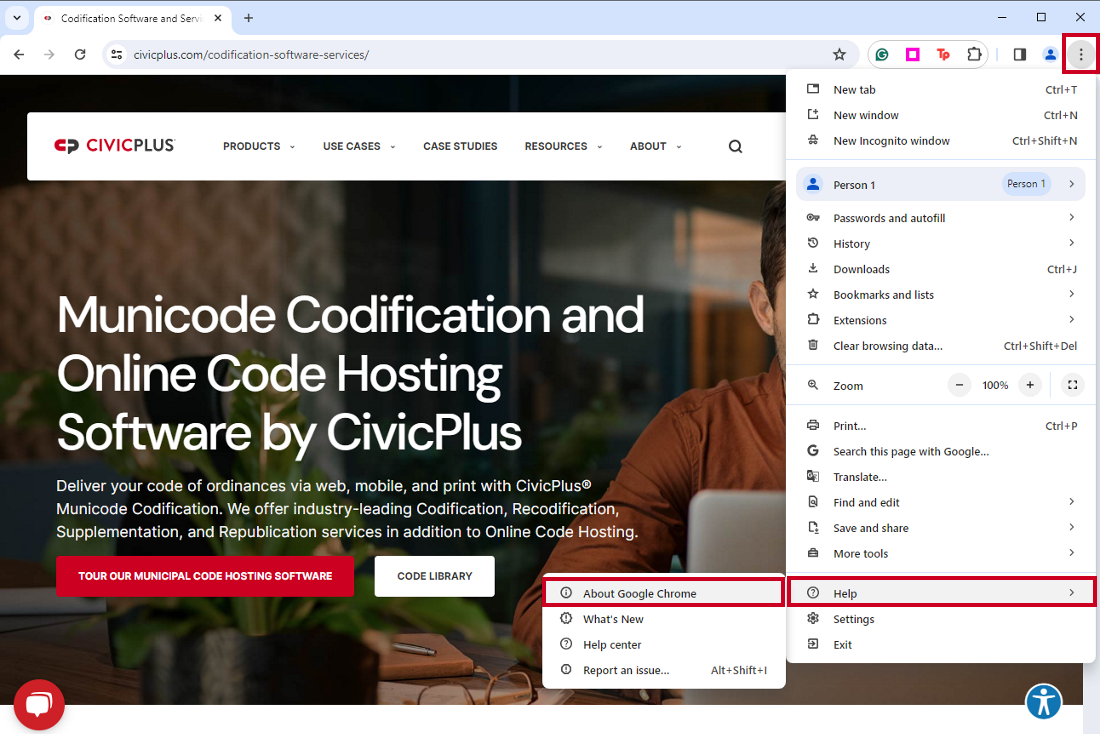Screen dimensions: 1100x734
Task: Click the CivicPlus logo
Action: [114, 145]
